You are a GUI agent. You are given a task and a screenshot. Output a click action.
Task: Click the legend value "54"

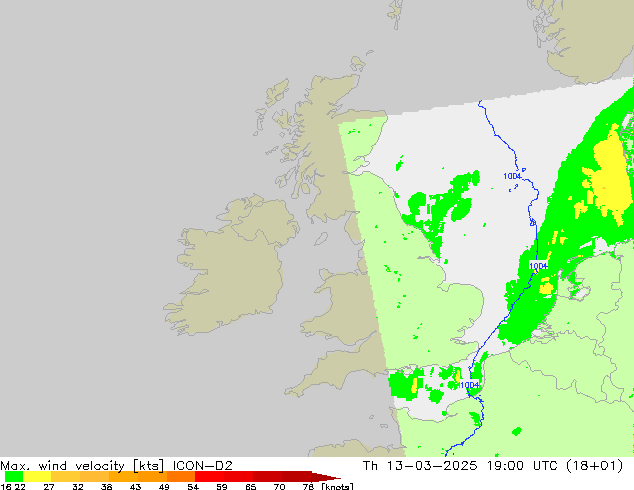pyautogui.click(x=193, y=486)
